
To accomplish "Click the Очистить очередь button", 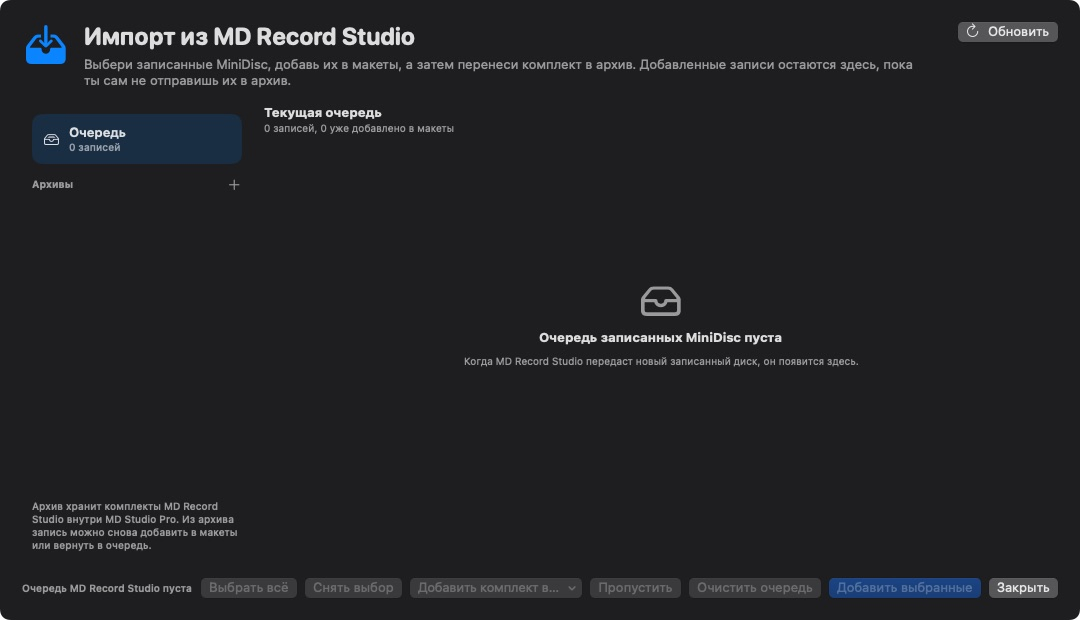I will click(x=755, y=588).
